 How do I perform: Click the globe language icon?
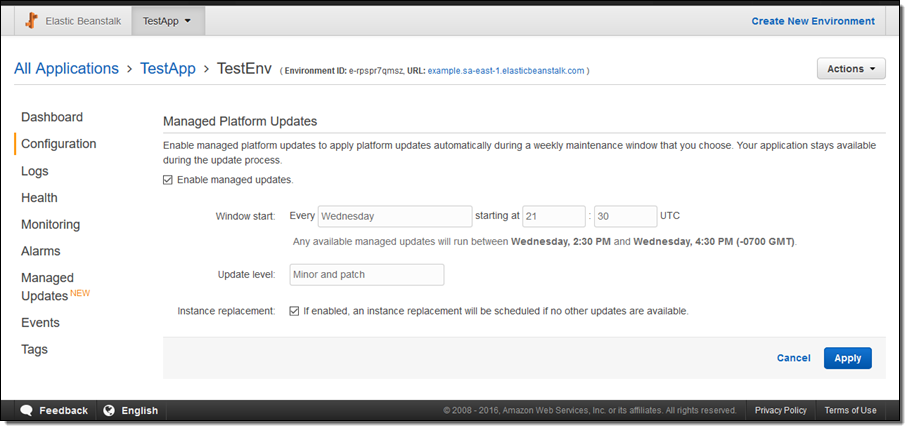click(109, 410)
